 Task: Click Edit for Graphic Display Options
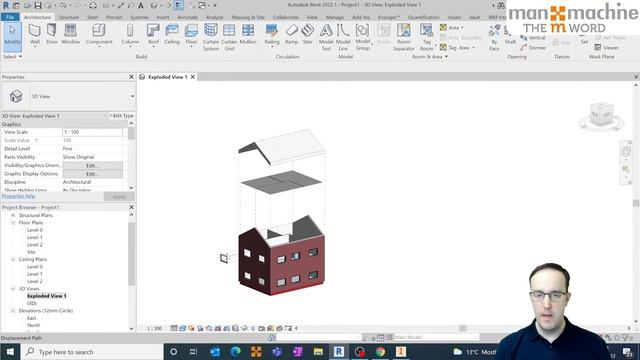(92, 174)
